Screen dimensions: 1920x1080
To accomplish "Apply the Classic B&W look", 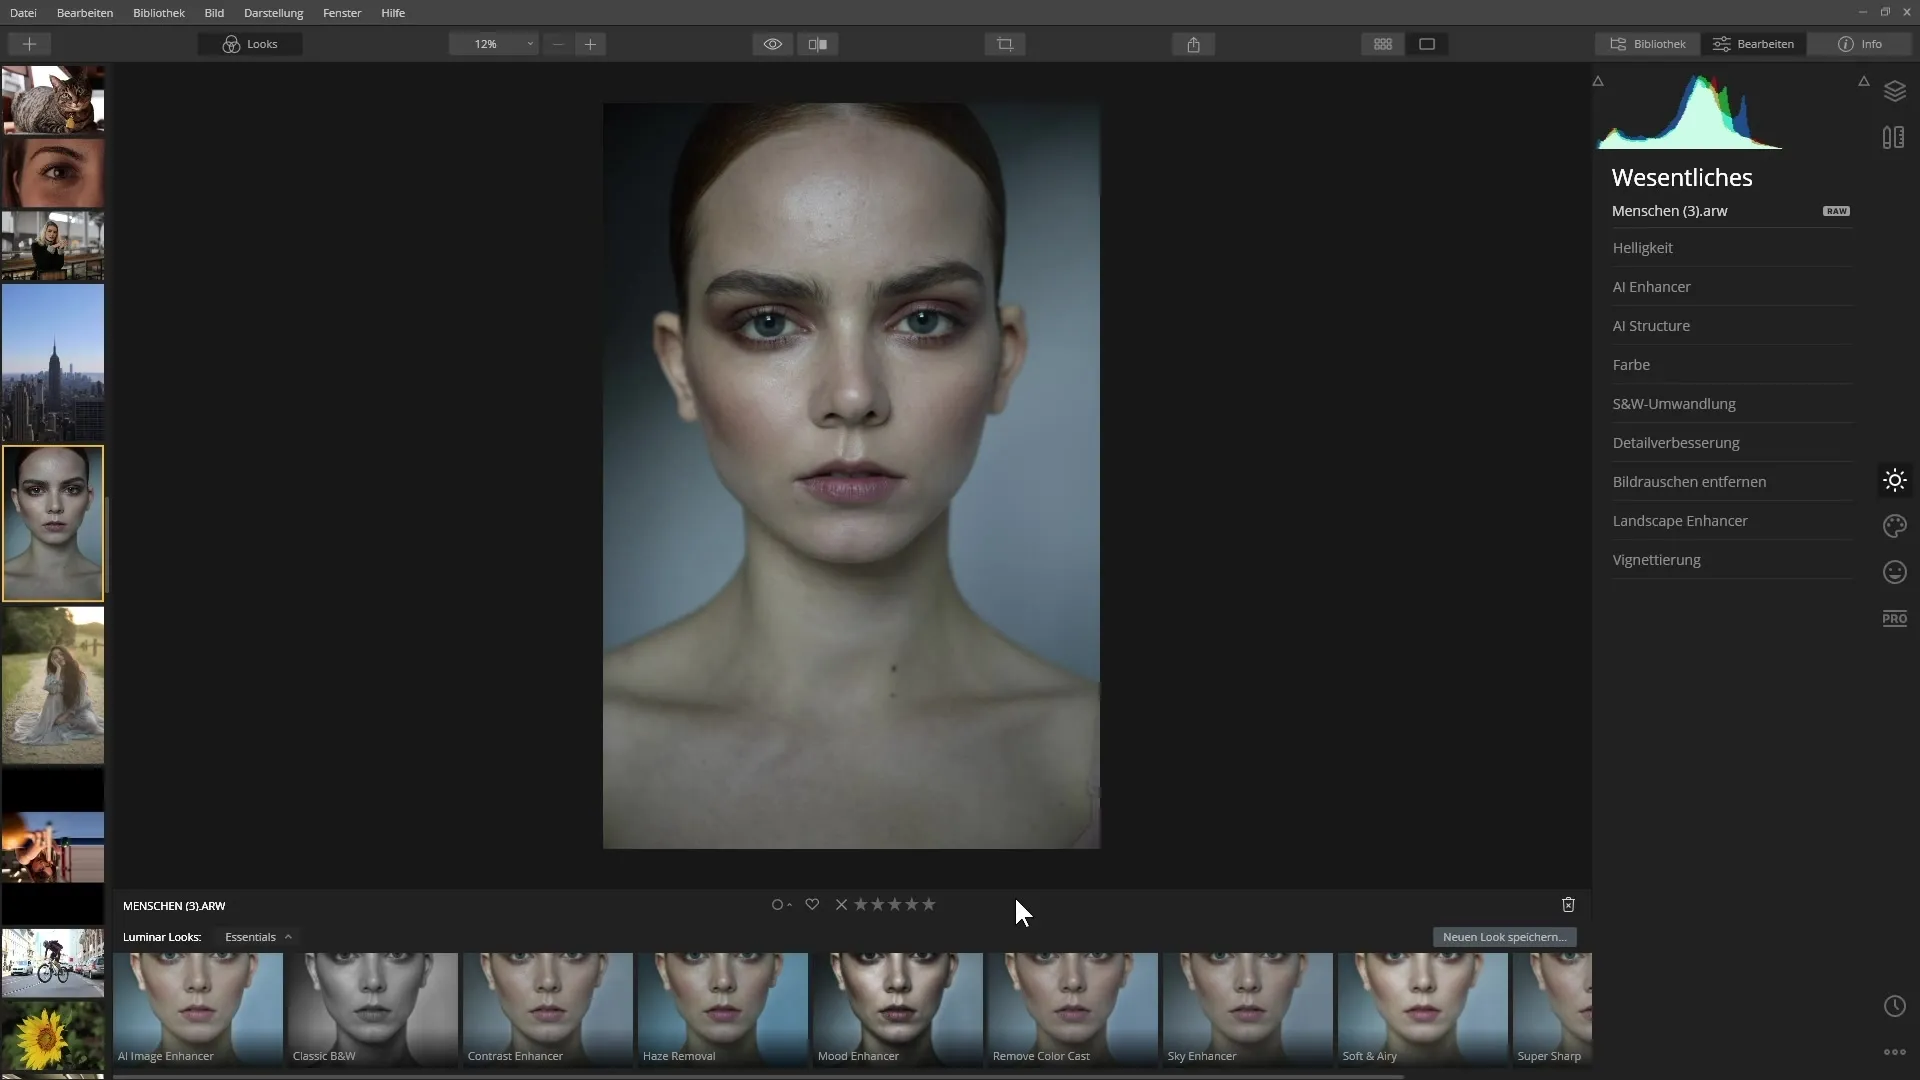I will [373, 1009].
